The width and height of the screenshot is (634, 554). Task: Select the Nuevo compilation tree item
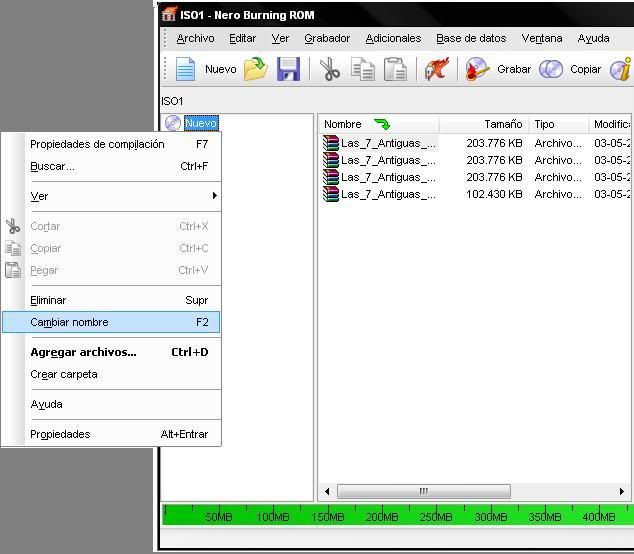tap(201, 123)
